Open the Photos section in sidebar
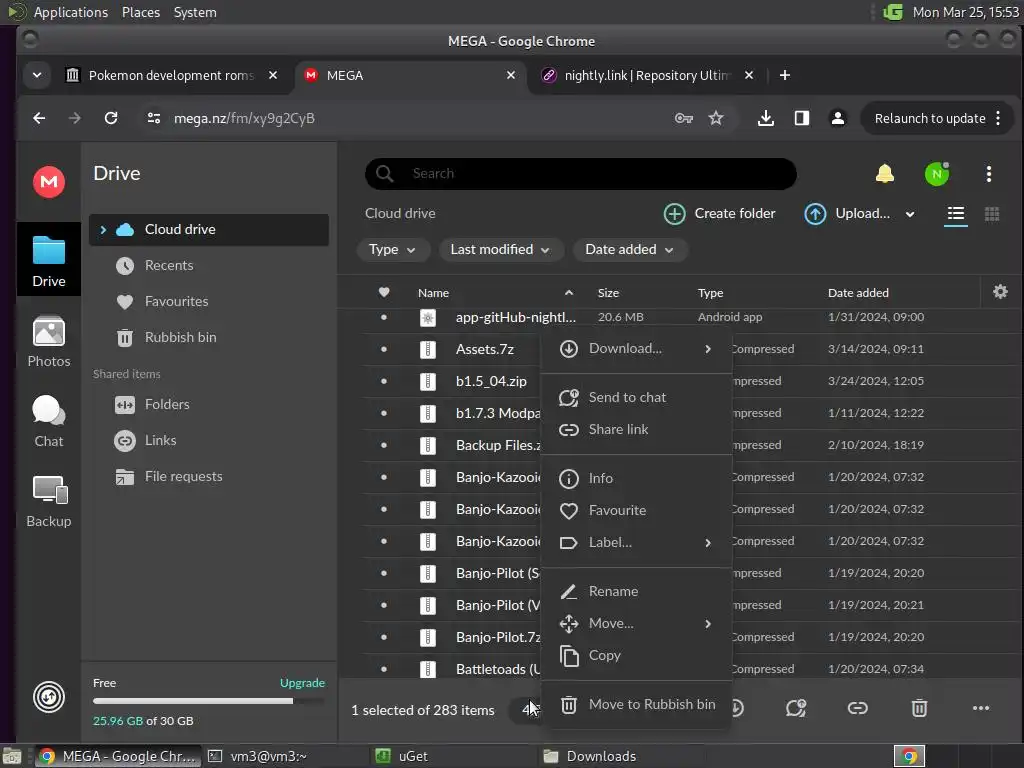The height and width of the screenshot is (768, 1024). pos(49,342)
